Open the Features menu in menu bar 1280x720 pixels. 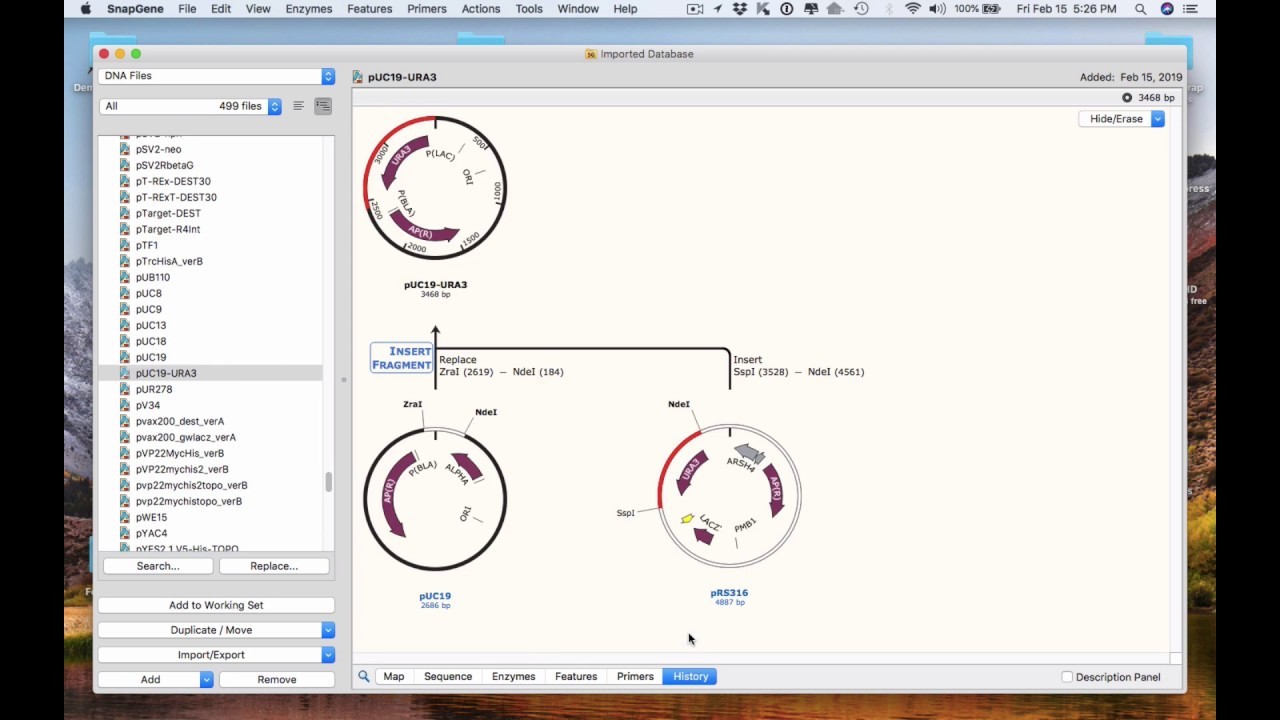(x=369, y=9)
